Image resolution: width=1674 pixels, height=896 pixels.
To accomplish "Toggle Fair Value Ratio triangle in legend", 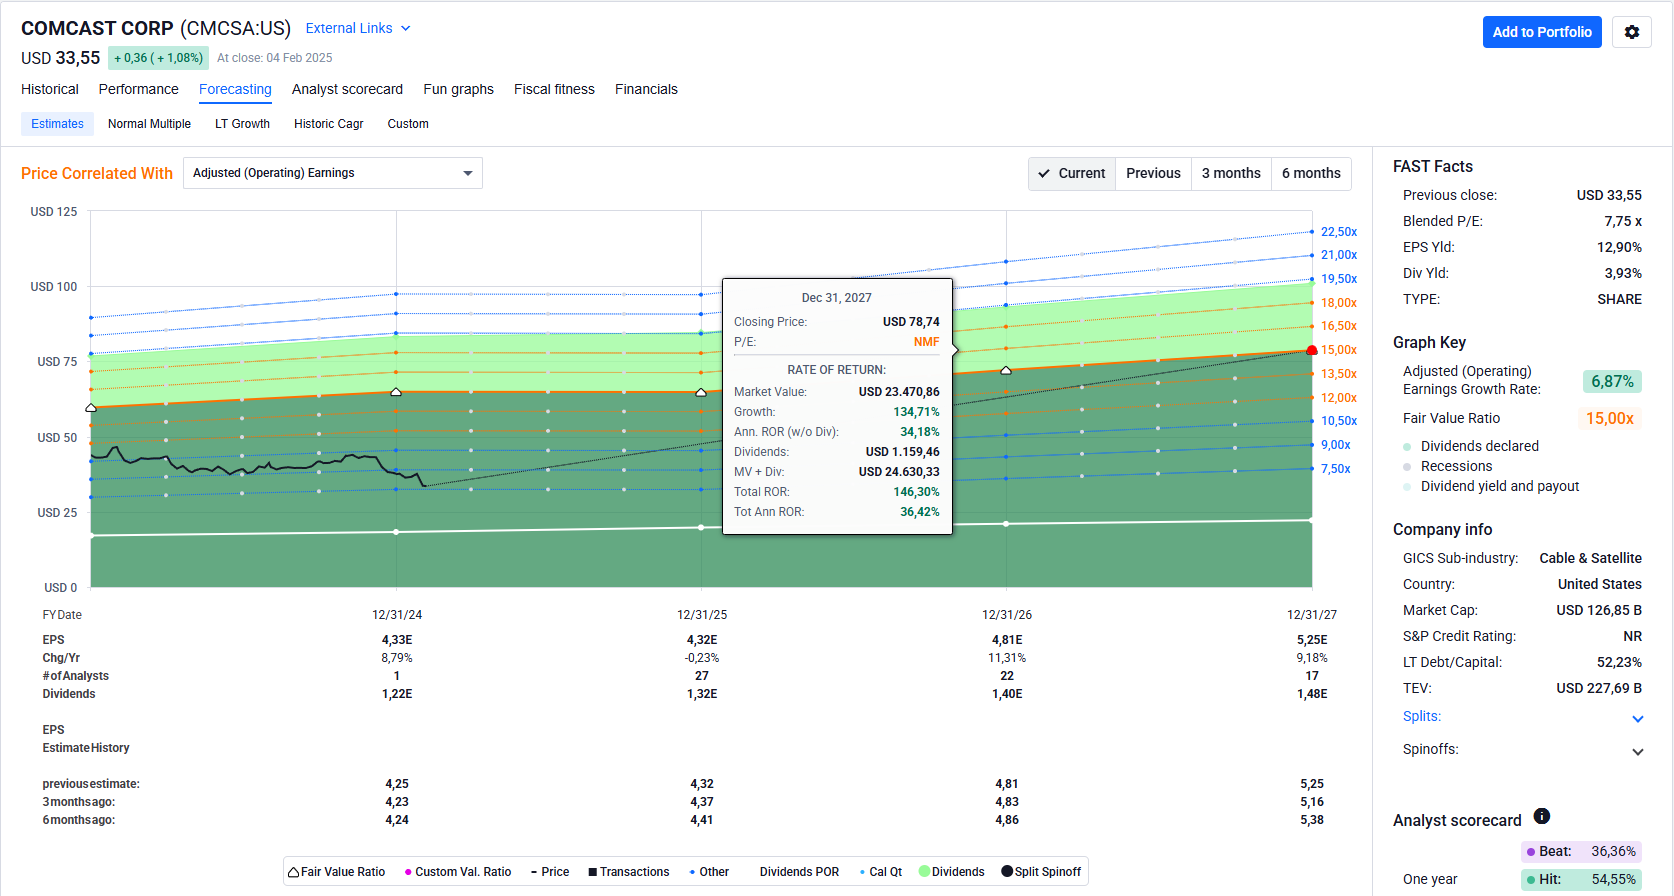I will point(294,872).
